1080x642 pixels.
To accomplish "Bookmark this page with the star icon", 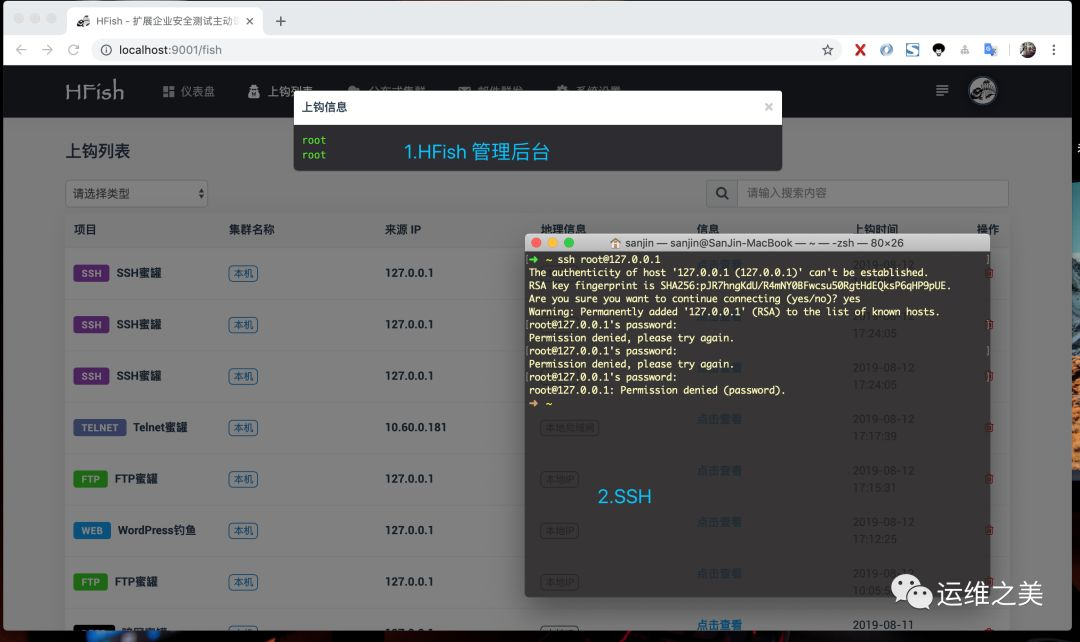I will 827,50.
